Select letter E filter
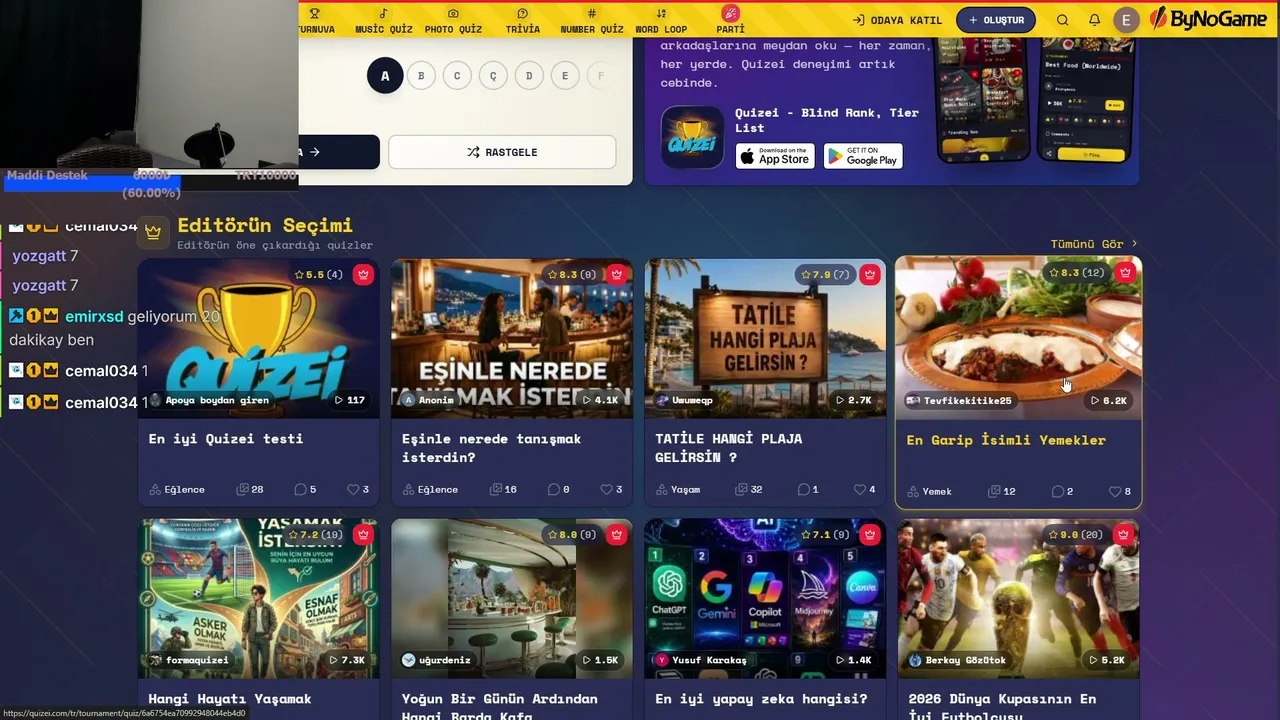Screen dimensions: 1280x720 click(x=565, y=76)
